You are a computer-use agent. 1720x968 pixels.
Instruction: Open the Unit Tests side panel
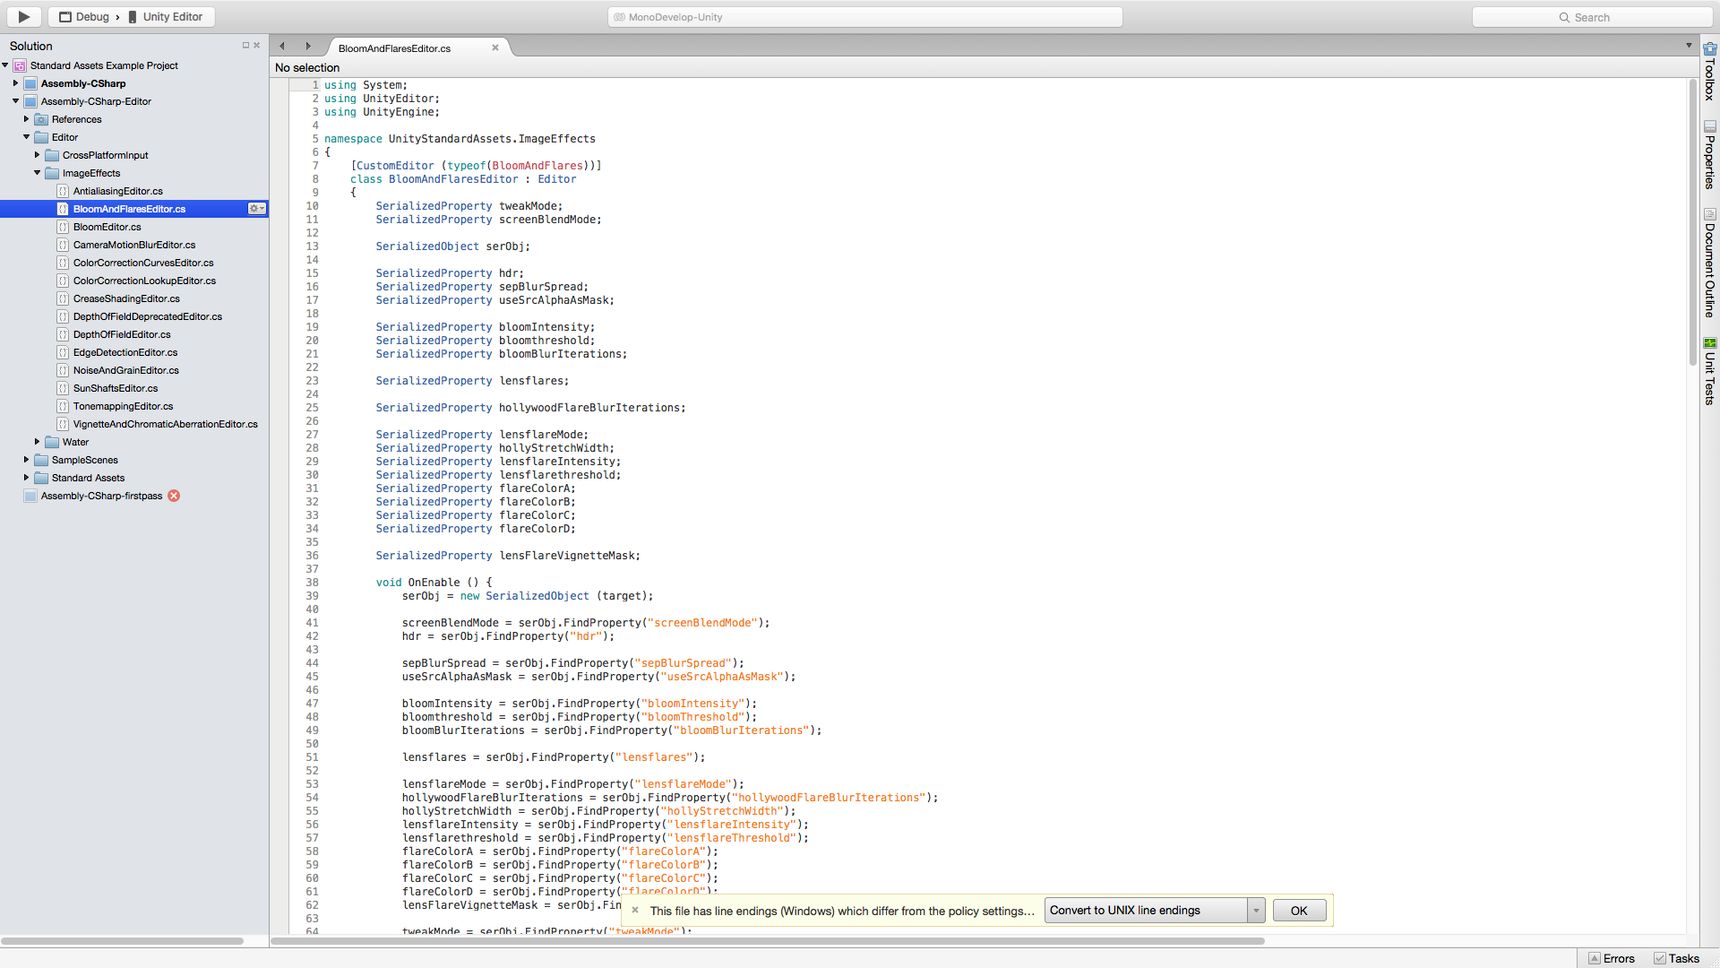(1710, 371)
